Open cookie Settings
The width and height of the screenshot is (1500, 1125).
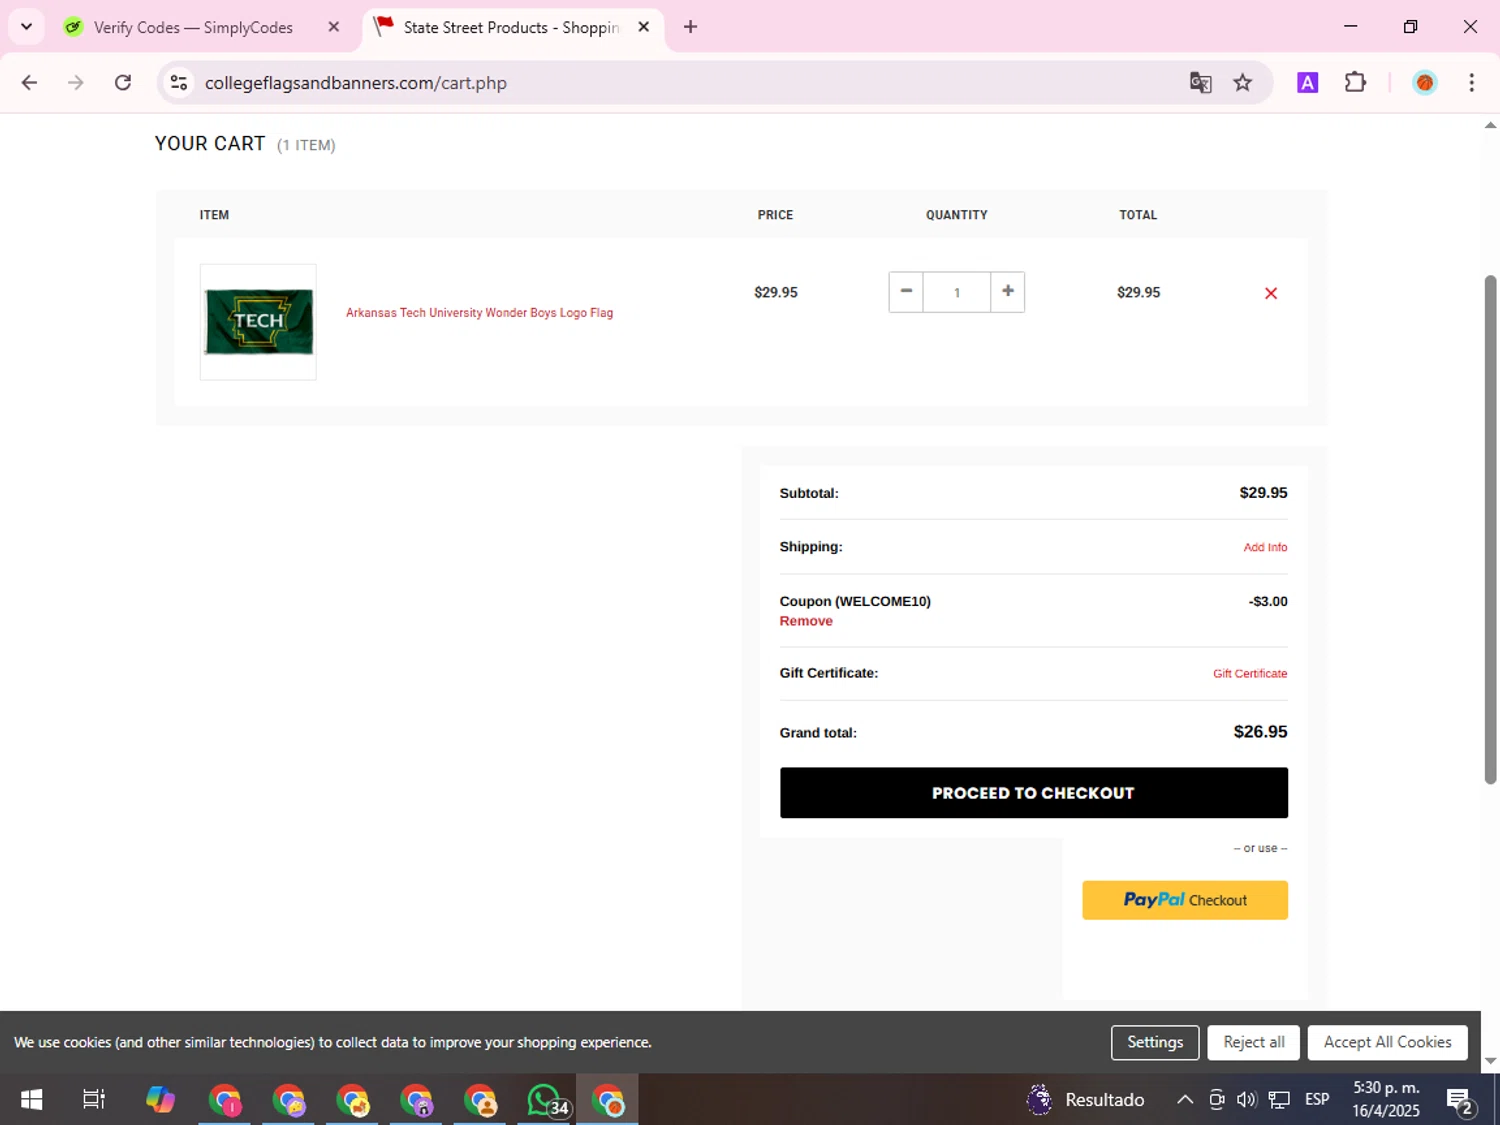[1155, 1042]
